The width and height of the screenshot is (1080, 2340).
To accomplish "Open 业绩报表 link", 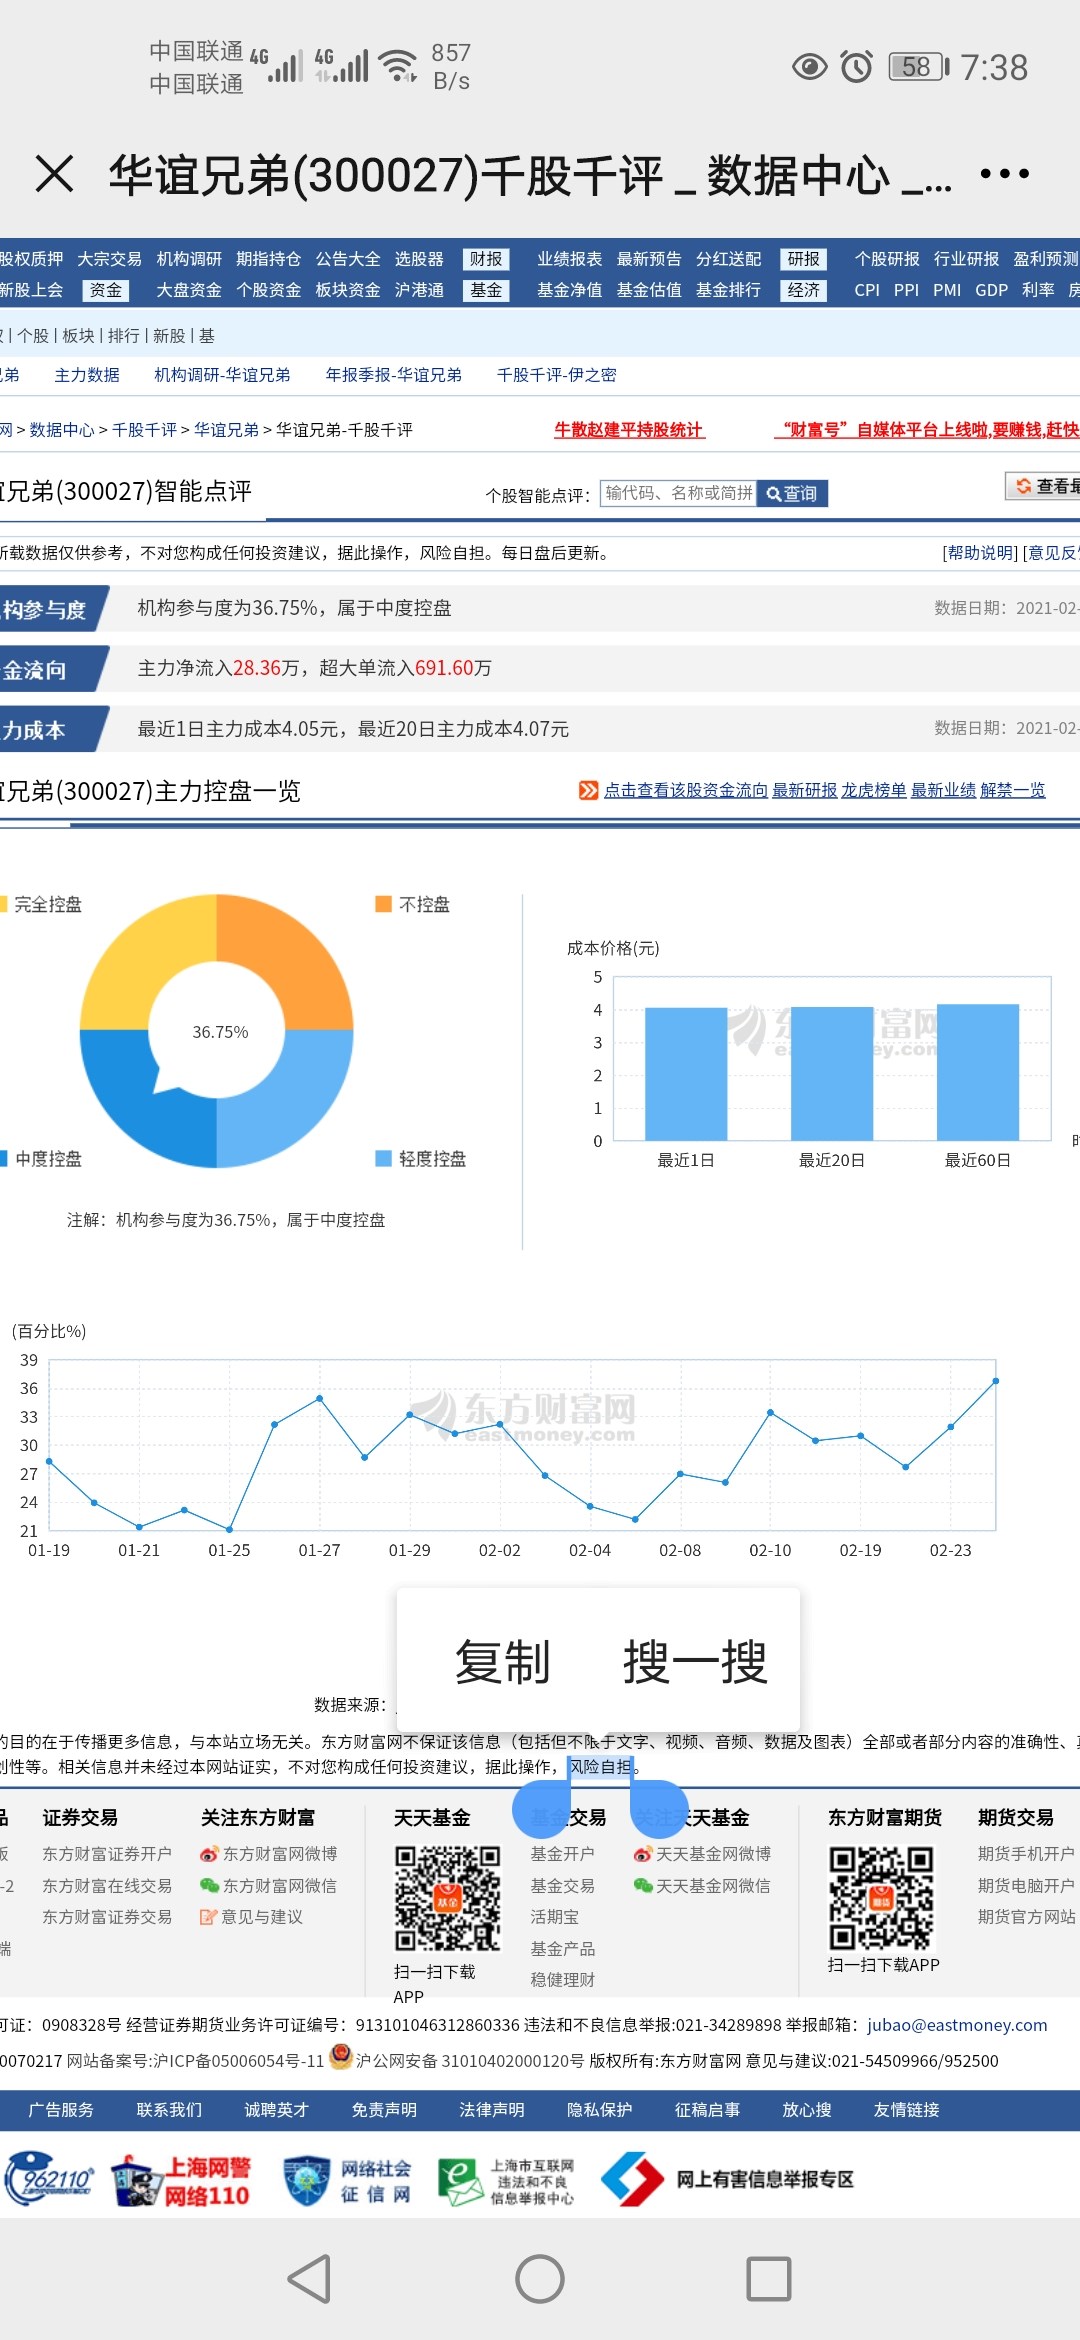I will click(570, 259).
